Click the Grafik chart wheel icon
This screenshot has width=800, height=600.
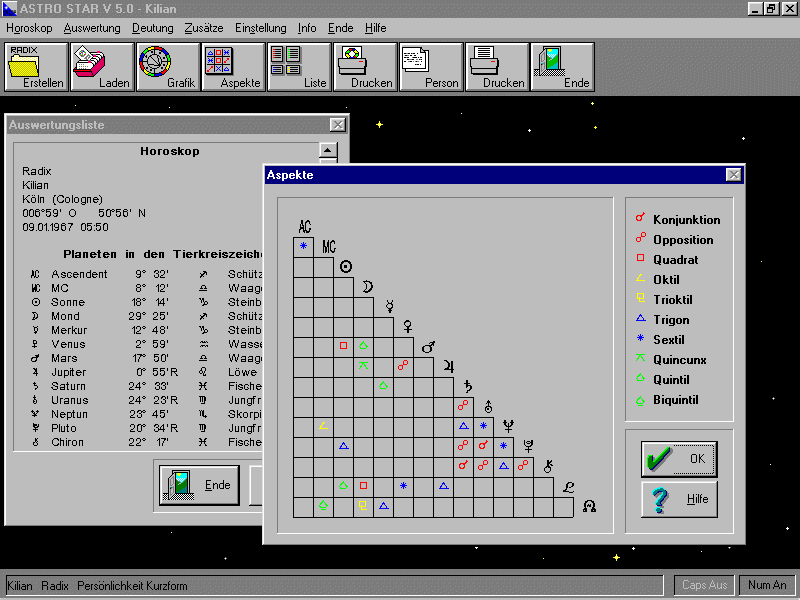(168, 67)
